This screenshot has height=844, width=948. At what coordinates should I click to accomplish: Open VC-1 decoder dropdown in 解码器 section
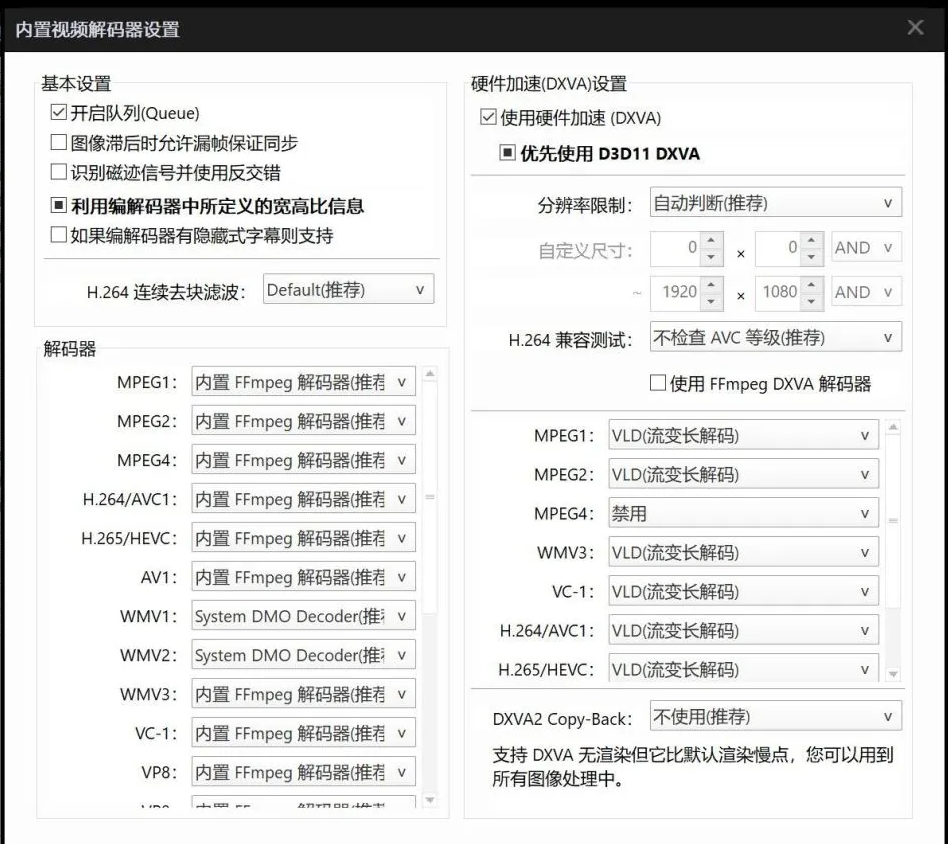(304, 733)
